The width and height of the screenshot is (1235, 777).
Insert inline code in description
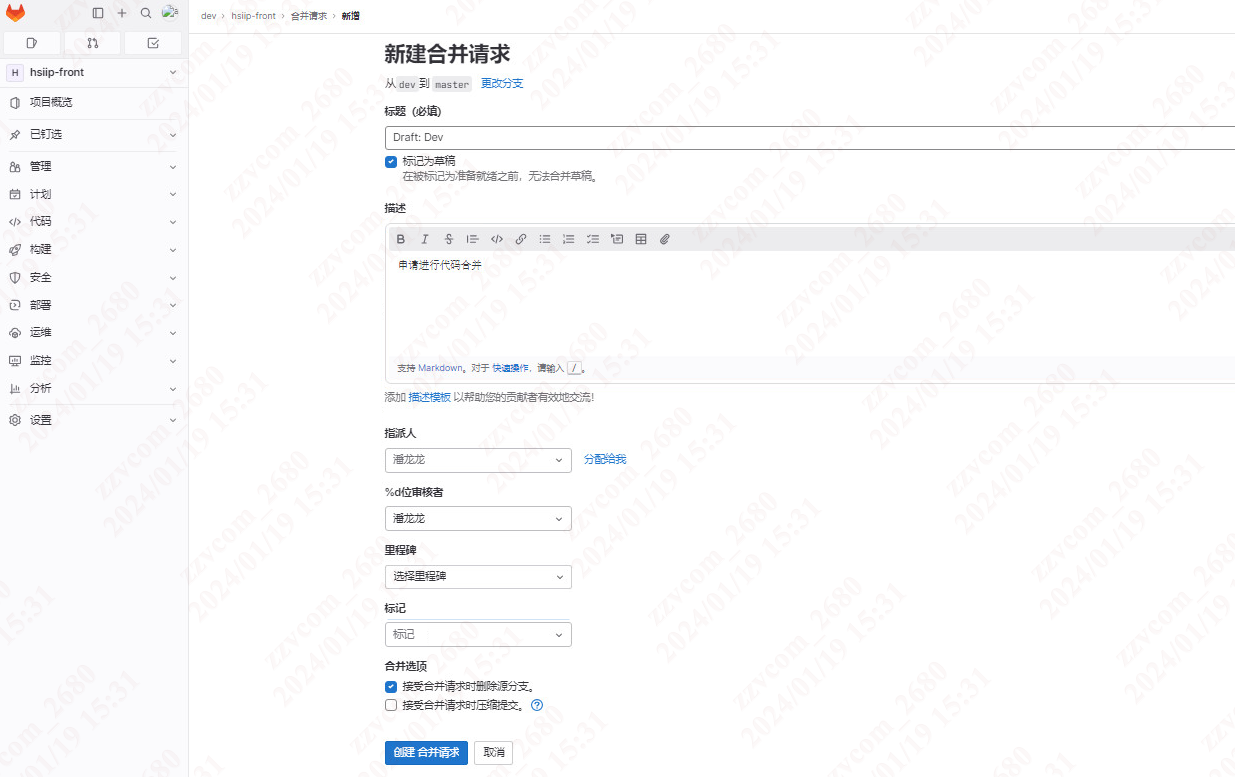[497, 239]
